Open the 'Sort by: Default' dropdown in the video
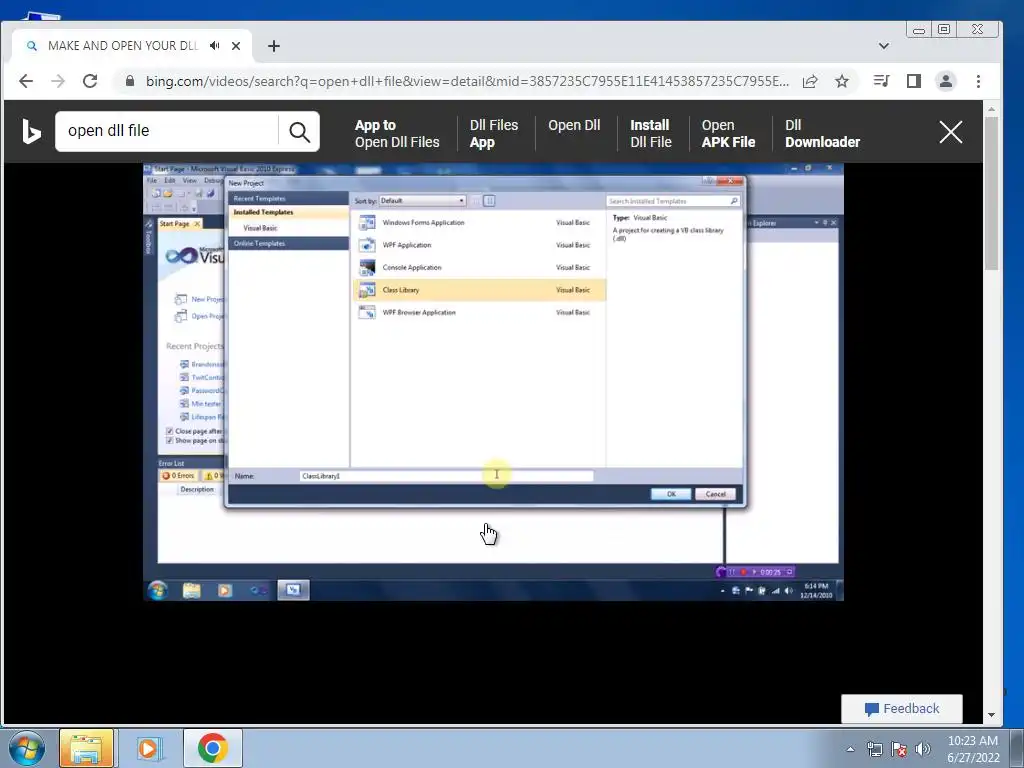This screenshot has width=1024, height=768. 422,200
